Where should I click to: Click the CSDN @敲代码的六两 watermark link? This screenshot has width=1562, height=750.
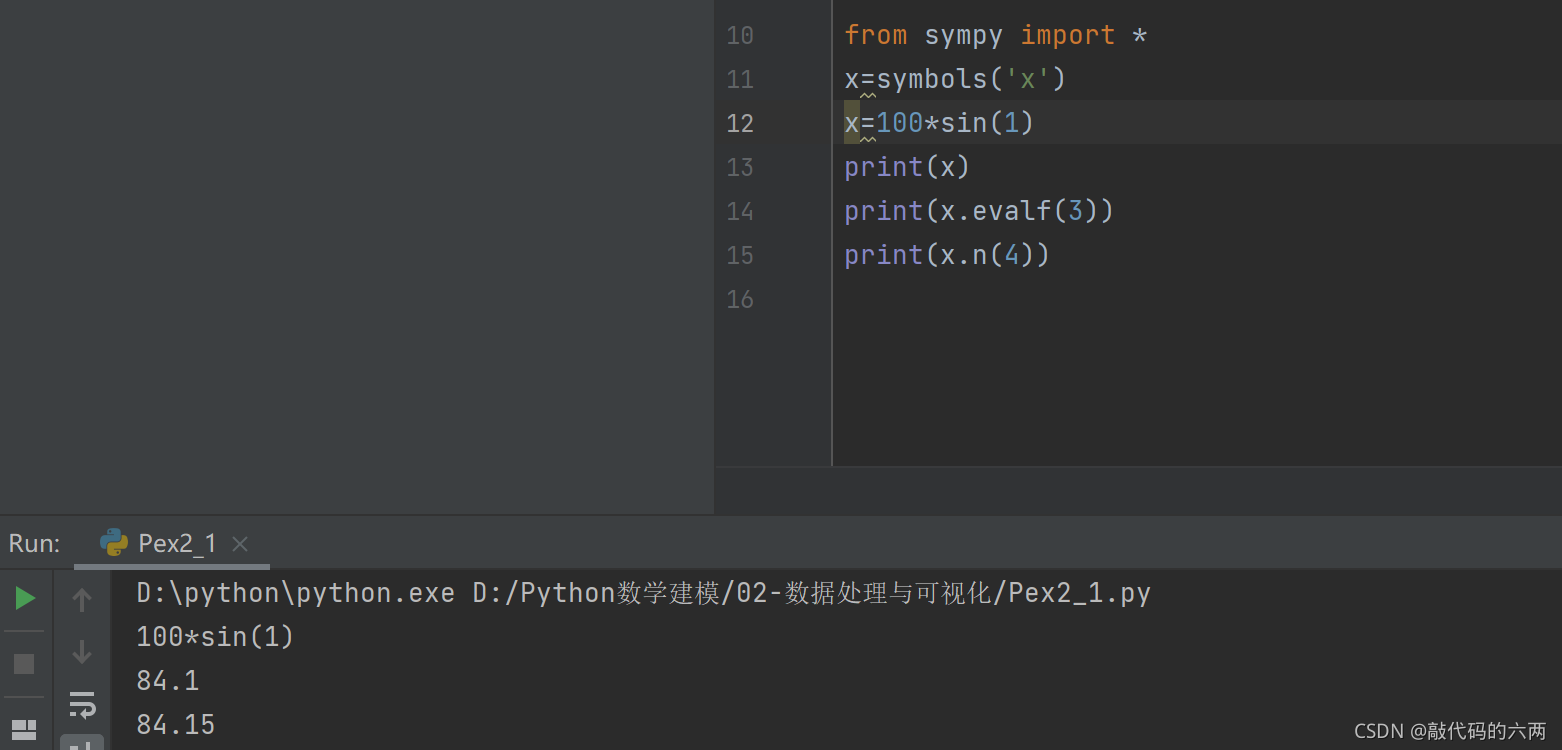tap(1449, 731)
